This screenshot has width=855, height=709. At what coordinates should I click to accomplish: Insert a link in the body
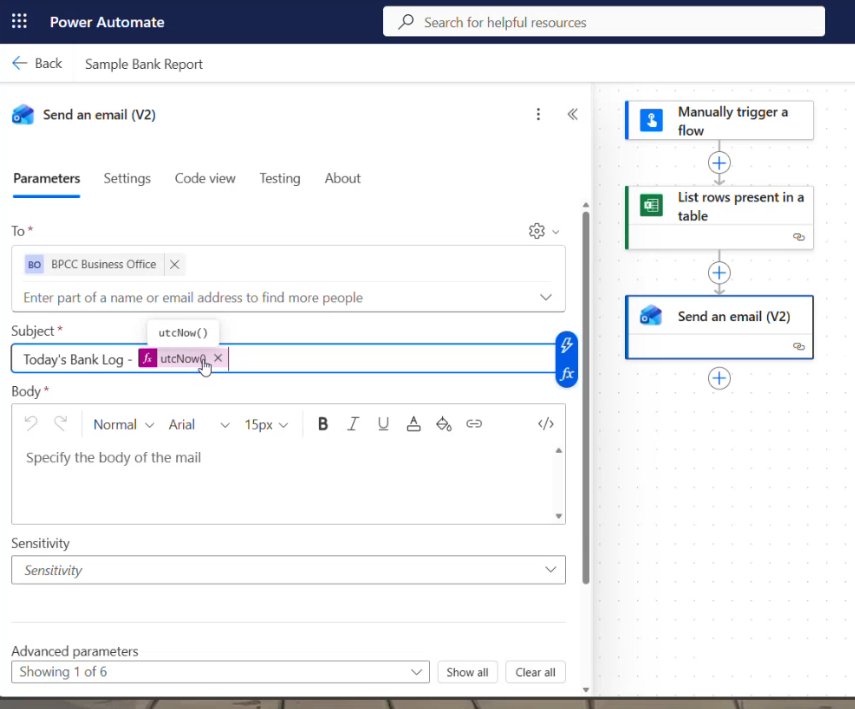point(474,424)
